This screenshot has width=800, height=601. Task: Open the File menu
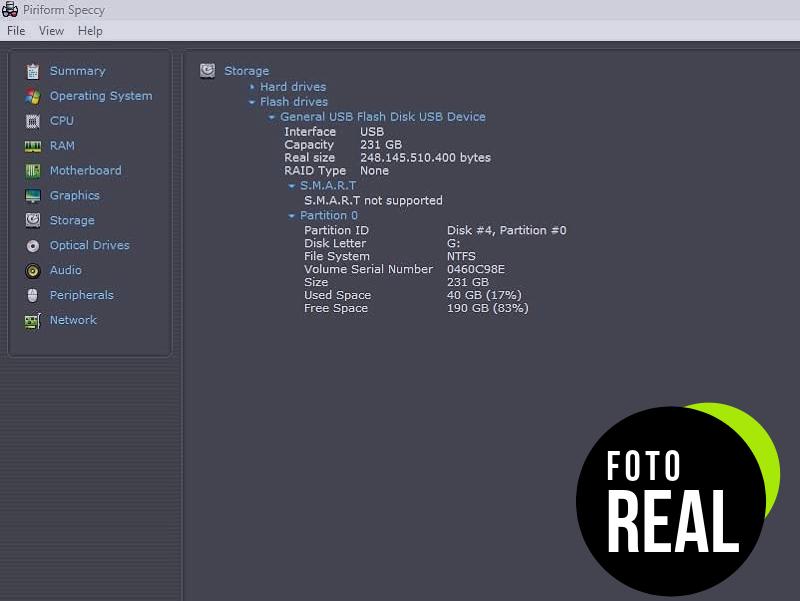click(16, 31)
